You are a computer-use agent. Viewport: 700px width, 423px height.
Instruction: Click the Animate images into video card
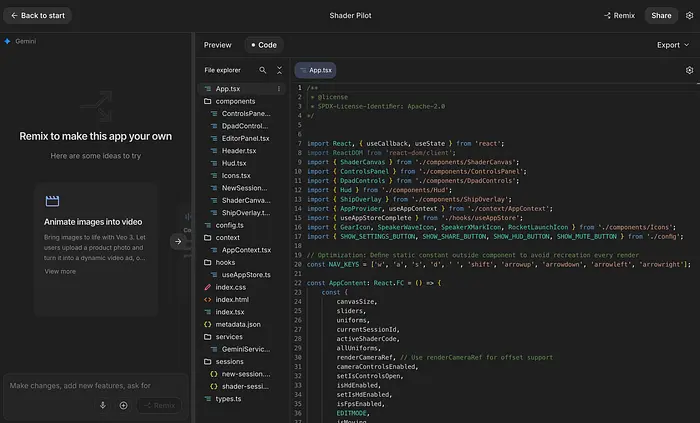[x=96, y=249]
